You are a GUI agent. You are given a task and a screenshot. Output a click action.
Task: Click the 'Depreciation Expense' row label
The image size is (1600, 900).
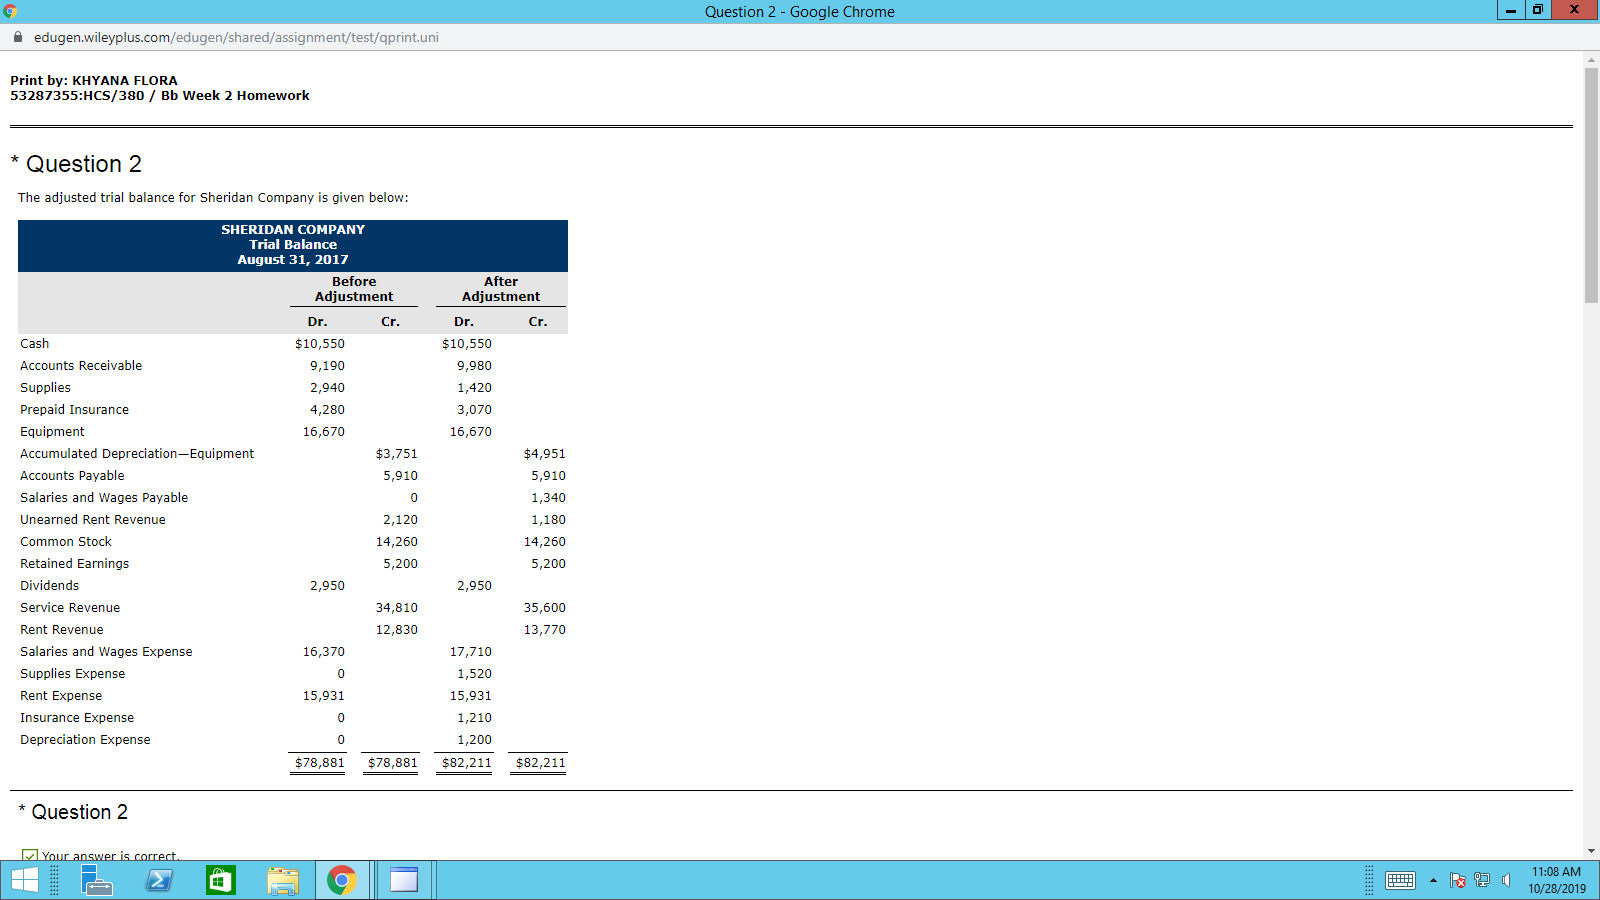point(86,740)
